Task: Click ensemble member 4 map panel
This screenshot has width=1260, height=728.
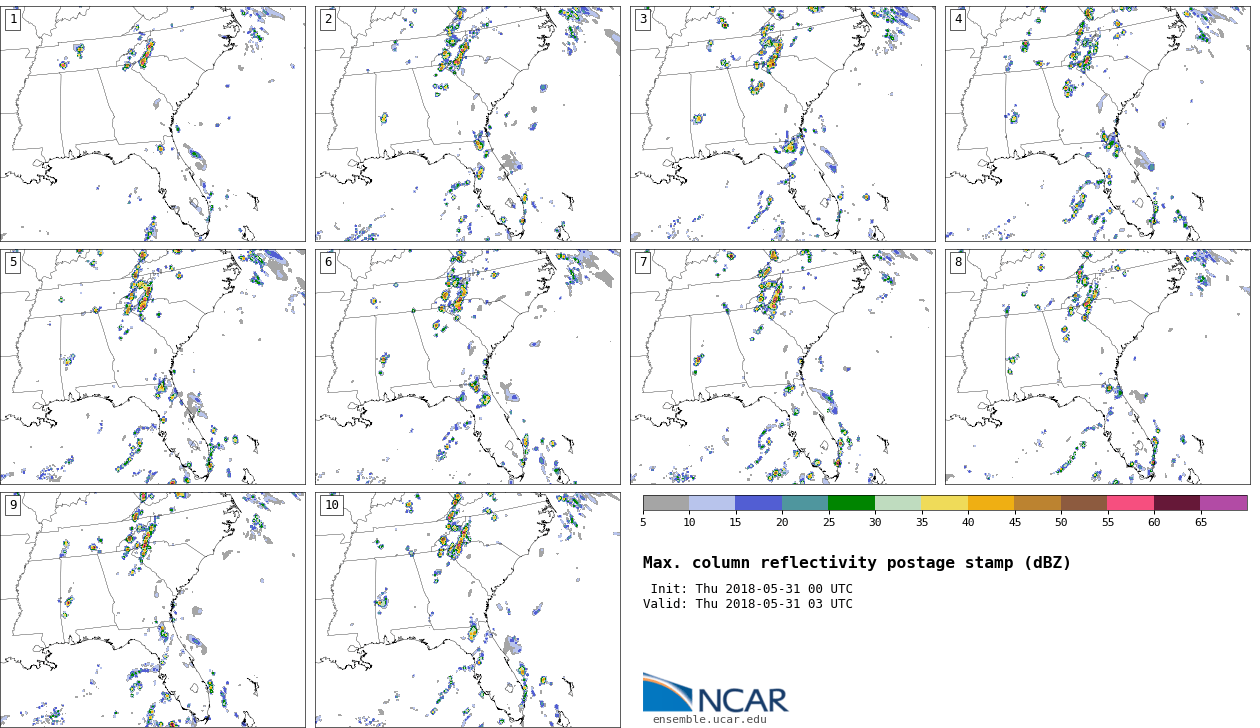Action: [x=1097, y=124]
